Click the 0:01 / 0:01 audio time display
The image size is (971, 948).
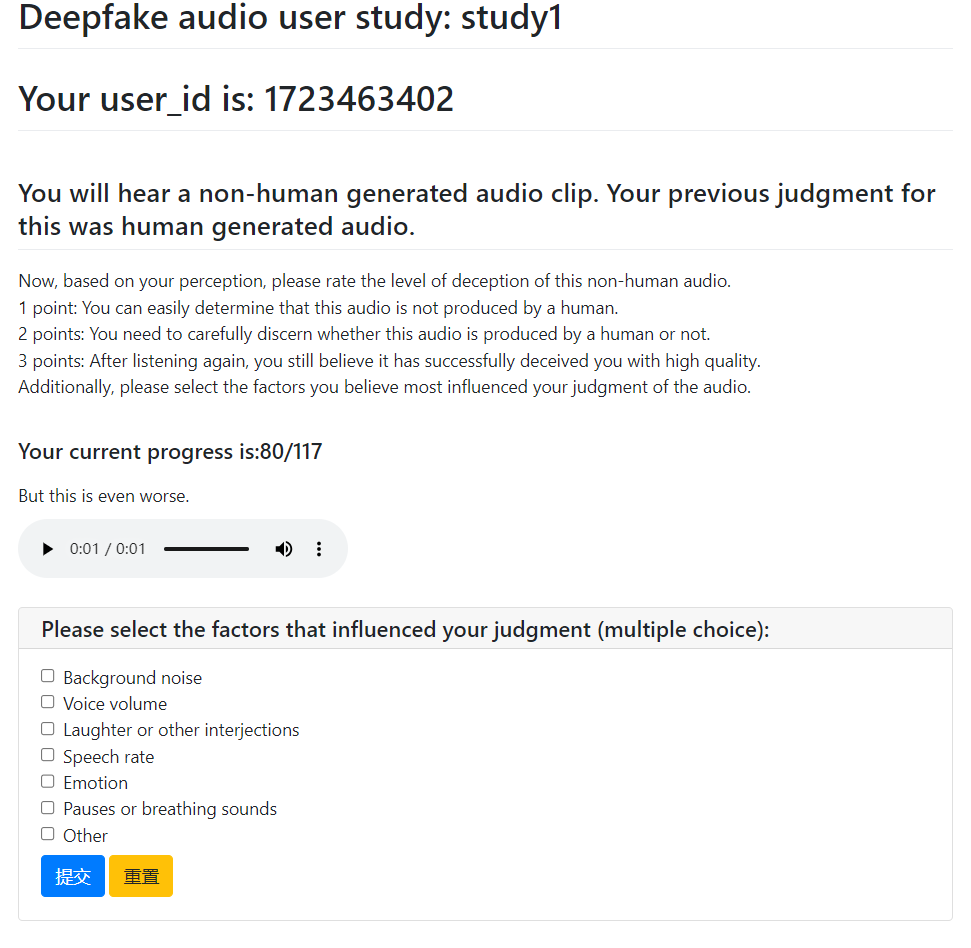[x=108, y=549]
